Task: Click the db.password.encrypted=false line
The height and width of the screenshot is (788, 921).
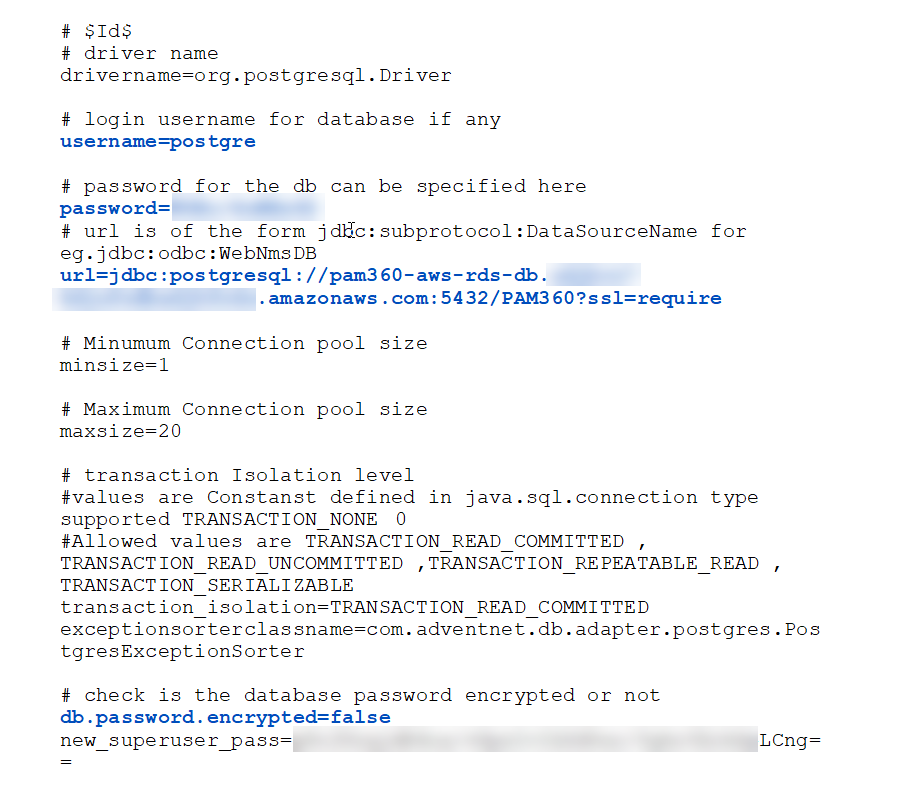Action: point(225,717)
